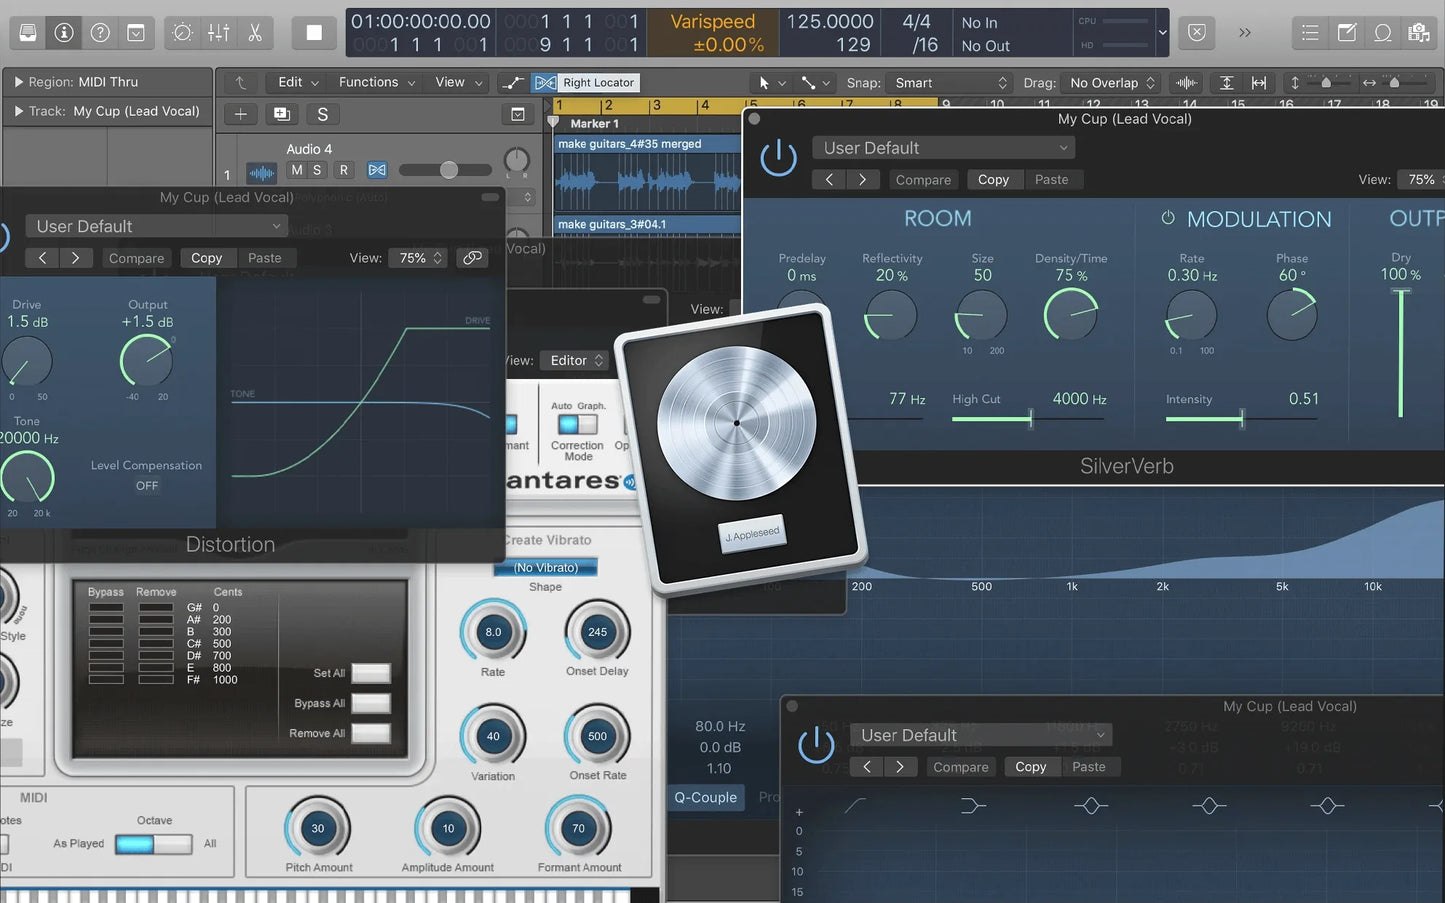Click the Quick Help question mark icon
This screenshot has width=1445, height=903.
click(100, 32)
